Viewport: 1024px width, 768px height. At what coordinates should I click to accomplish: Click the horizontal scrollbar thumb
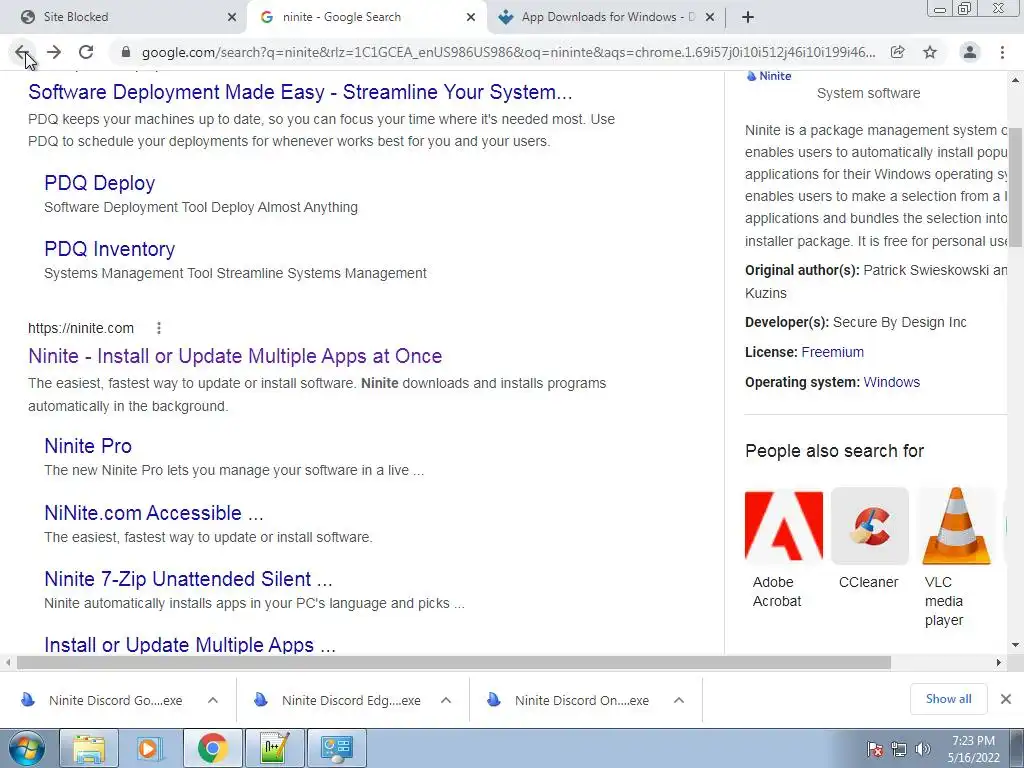[x=454, y=662]
